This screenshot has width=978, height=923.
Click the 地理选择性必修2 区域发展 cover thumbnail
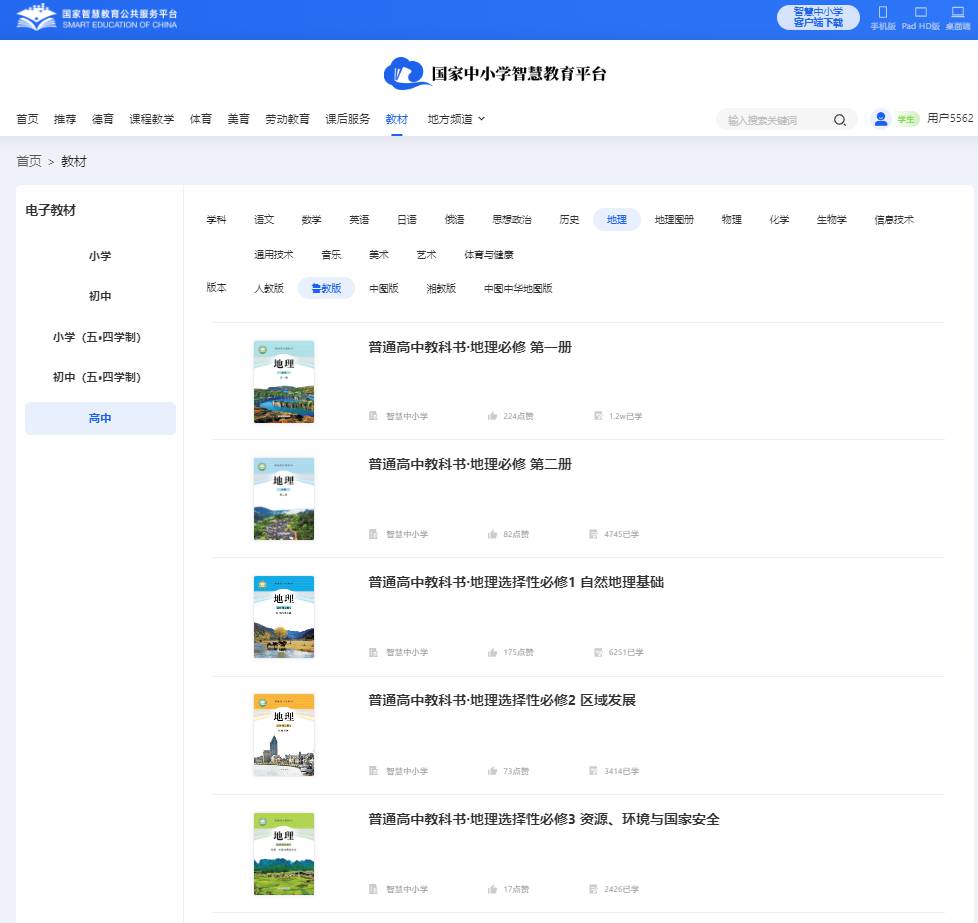click(284, 735)
